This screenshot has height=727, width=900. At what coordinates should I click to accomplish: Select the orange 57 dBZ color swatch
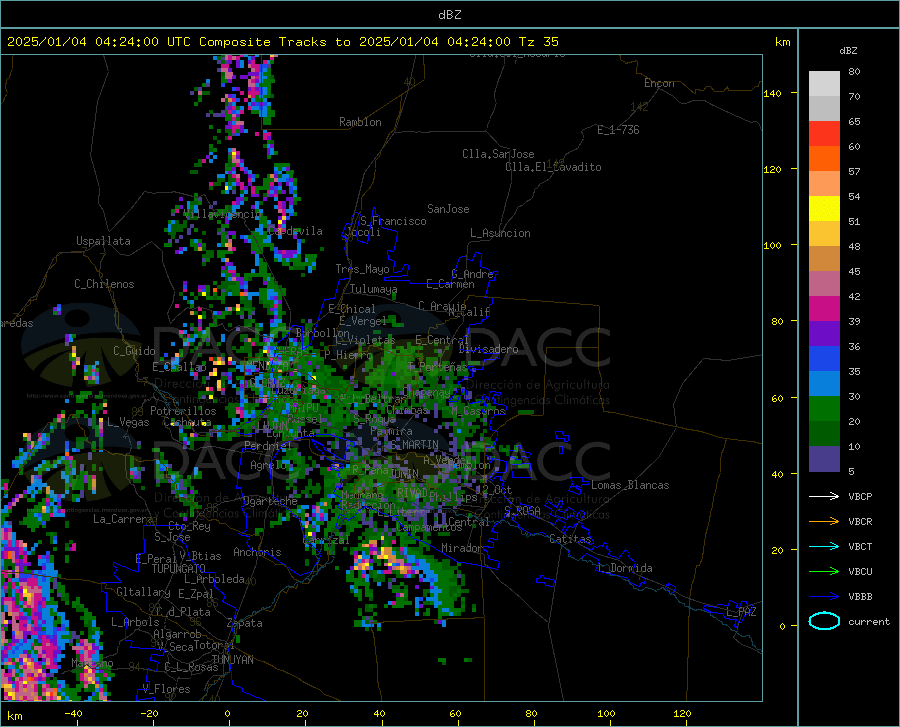(824, 159)
